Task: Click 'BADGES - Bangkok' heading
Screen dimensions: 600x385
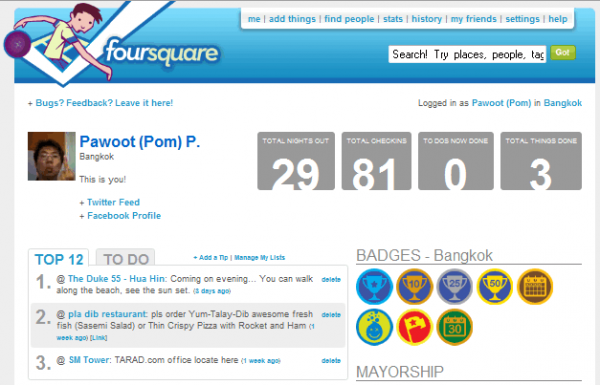Action: (424, 255)
